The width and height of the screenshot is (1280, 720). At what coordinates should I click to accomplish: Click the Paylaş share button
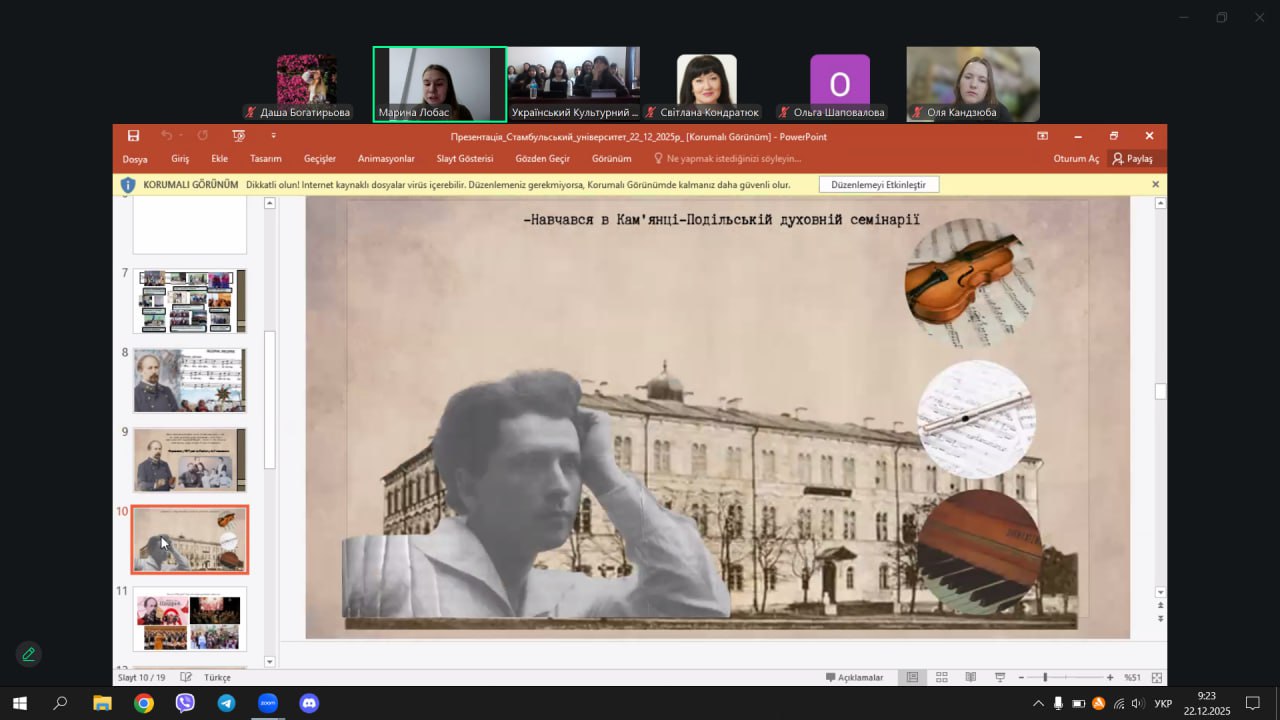pos(1133,159)
